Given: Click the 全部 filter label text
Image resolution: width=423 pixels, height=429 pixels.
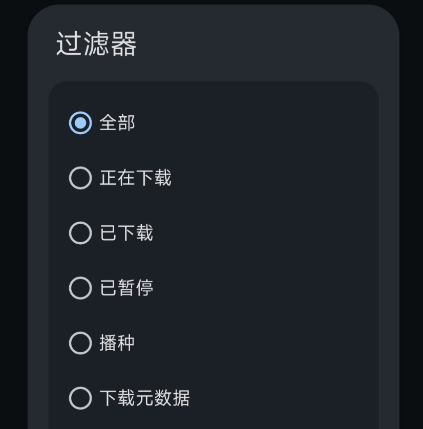Looking at the screenshot, I should pos(117,123).
